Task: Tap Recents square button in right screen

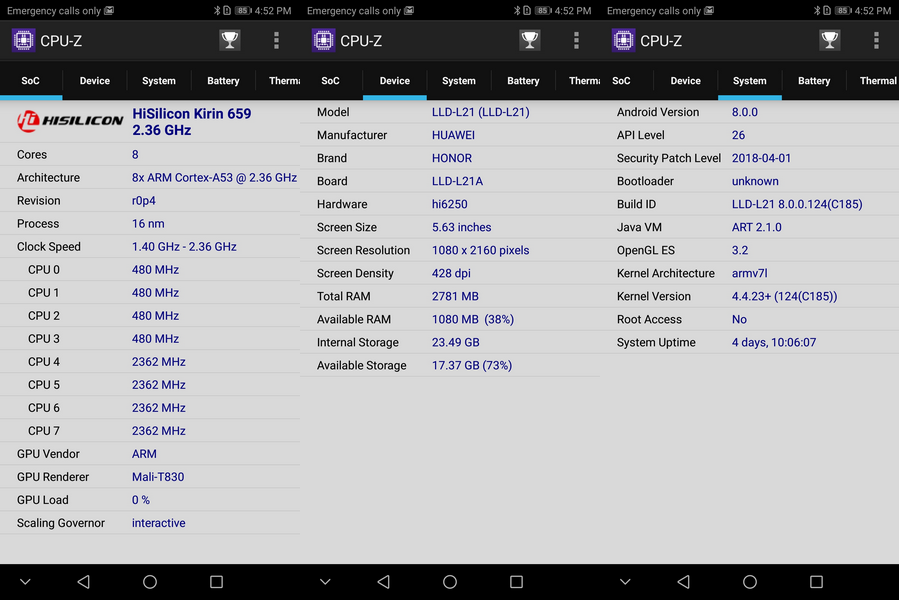Action: [x=816, y=582]
